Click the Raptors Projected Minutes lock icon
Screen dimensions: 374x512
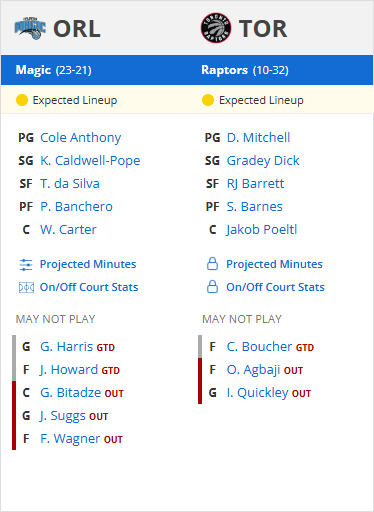(x=212, y=264)
